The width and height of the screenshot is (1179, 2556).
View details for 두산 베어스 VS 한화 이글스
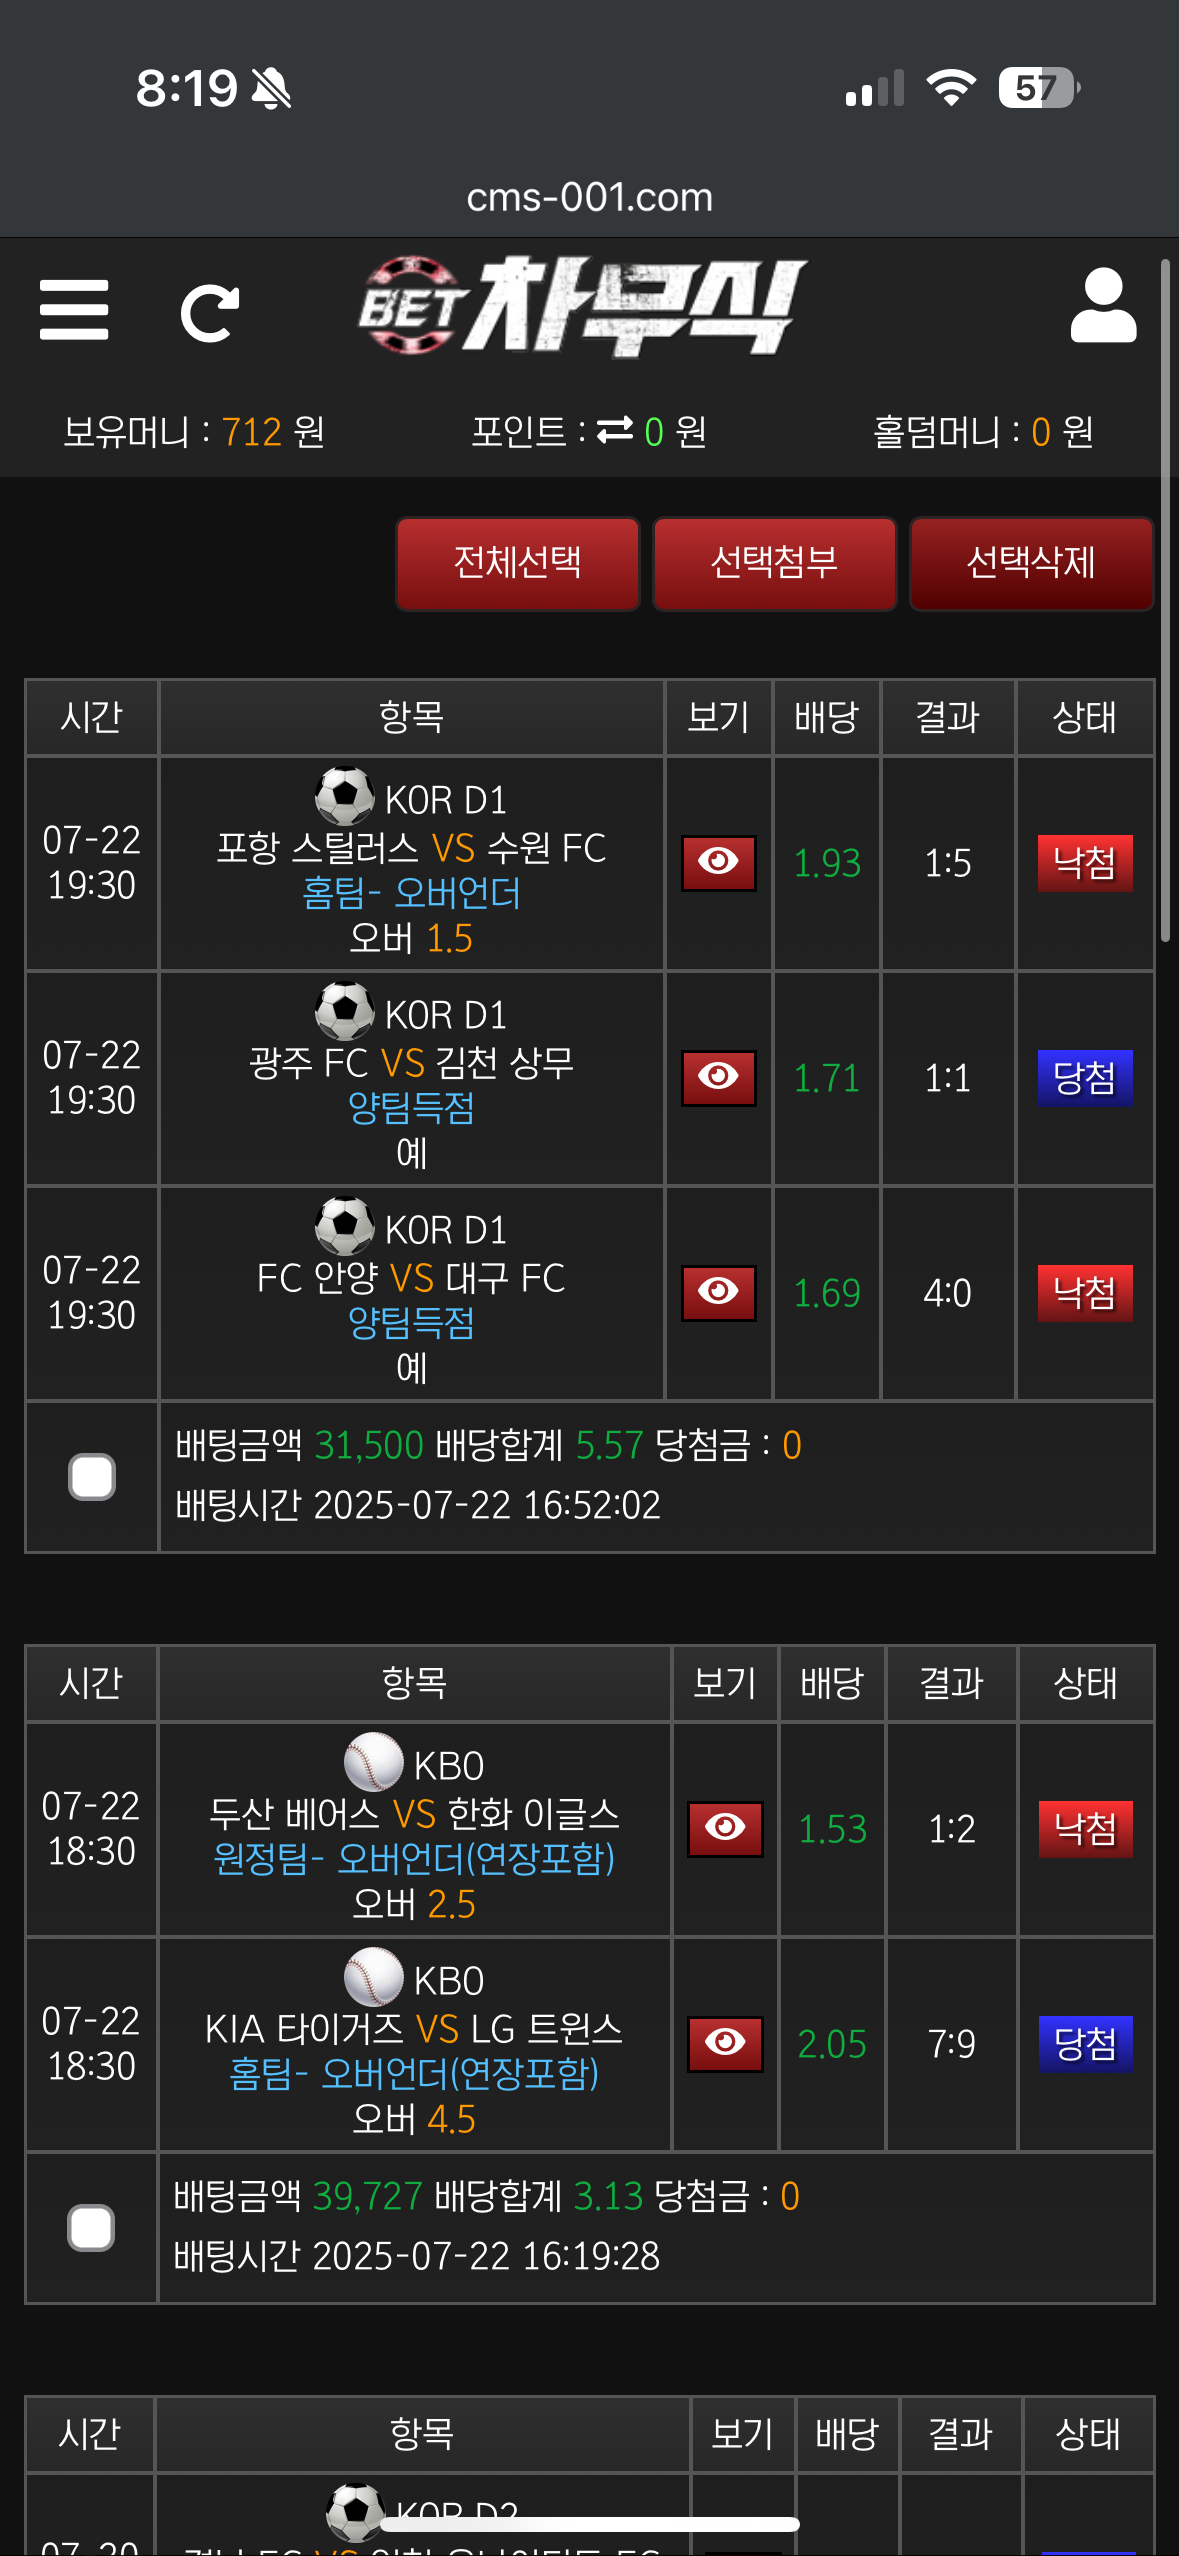[725, 1828]
